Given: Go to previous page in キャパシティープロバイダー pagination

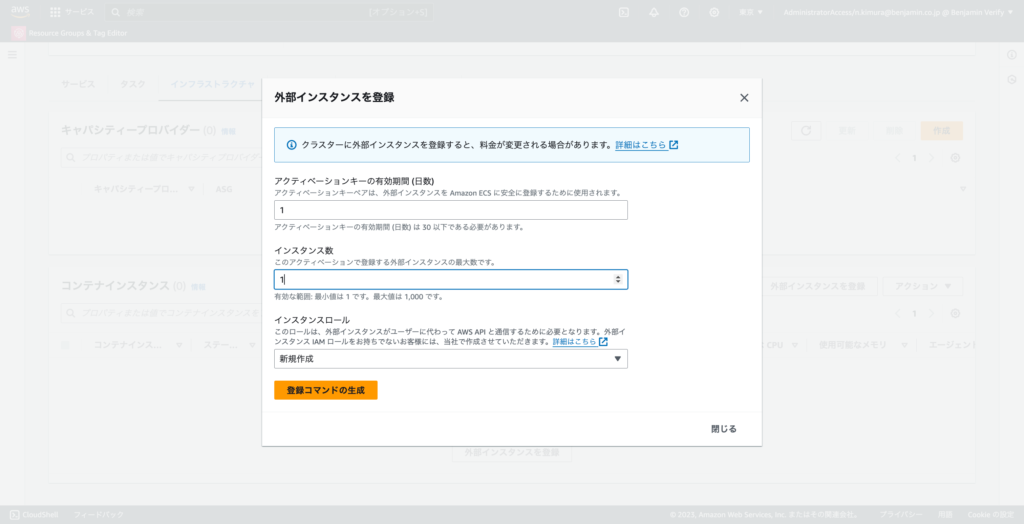Looking at the screenshot, I should [x=897, y=158].
